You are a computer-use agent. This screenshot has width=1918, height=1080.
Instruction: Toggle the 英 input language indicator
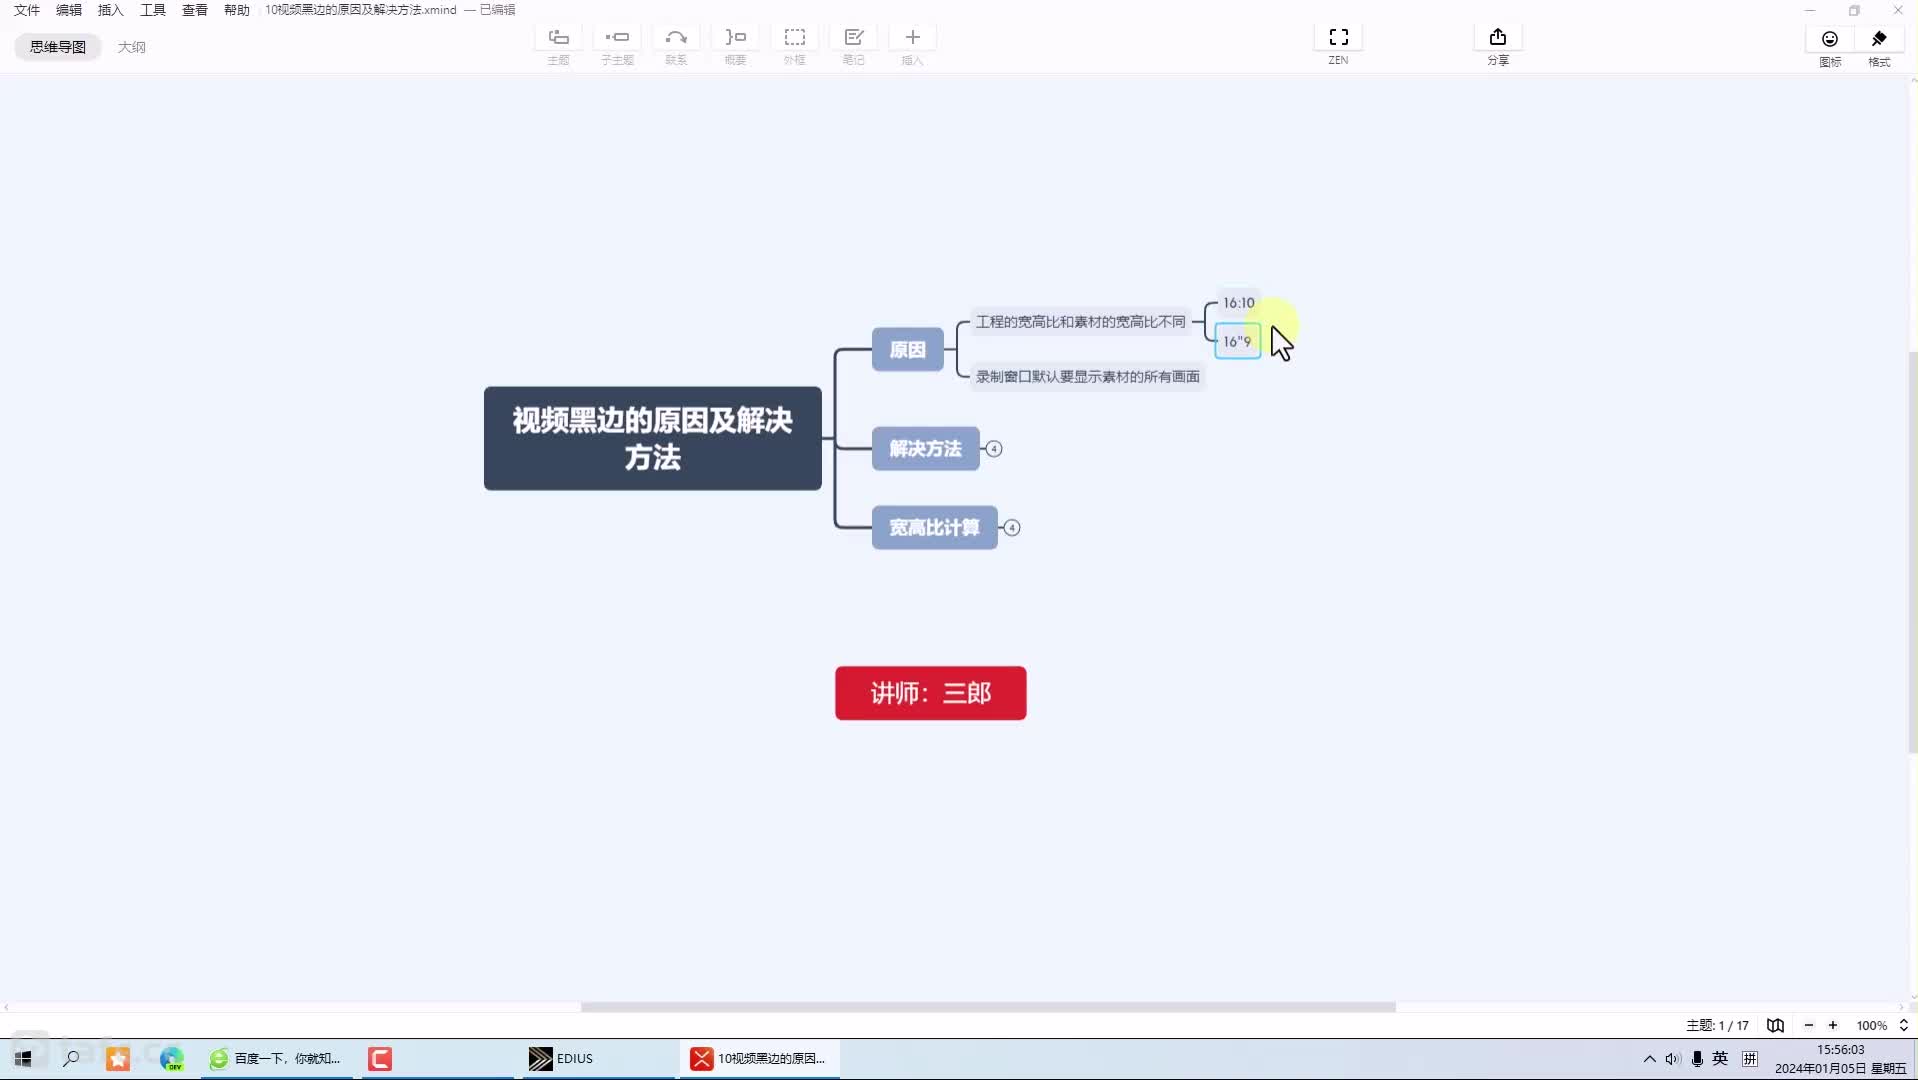(1720, 1058)
